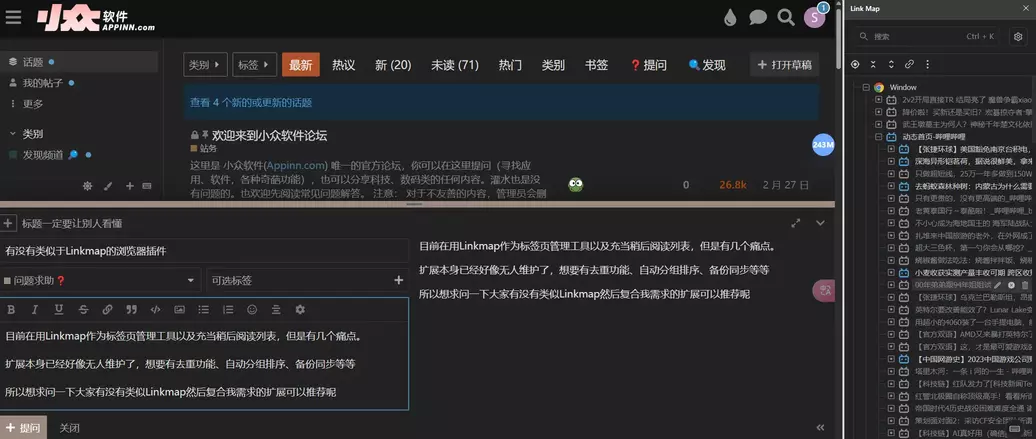Viewport: 1036px width, 439px height.
Task: Open the Link Map three-dot more menu
Action: coord(928,64)
